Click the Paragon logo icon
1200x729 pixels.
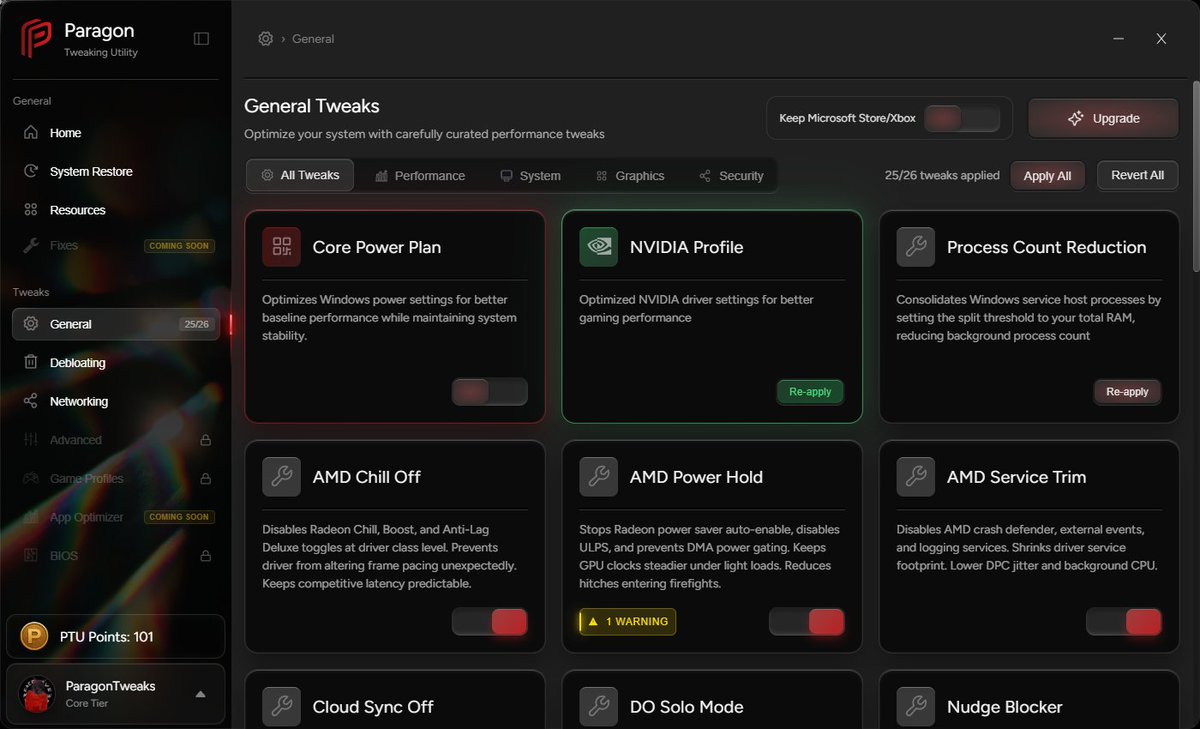point(36,39)
